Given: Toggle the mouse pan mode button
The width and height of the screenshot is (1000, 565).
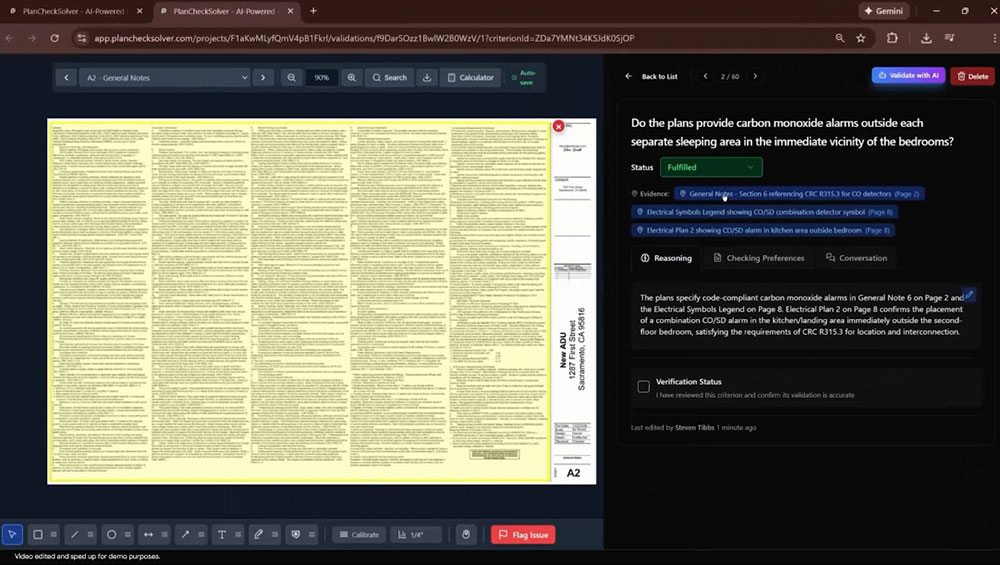Looking at the screenshot, I should click(x=465, y=535).
